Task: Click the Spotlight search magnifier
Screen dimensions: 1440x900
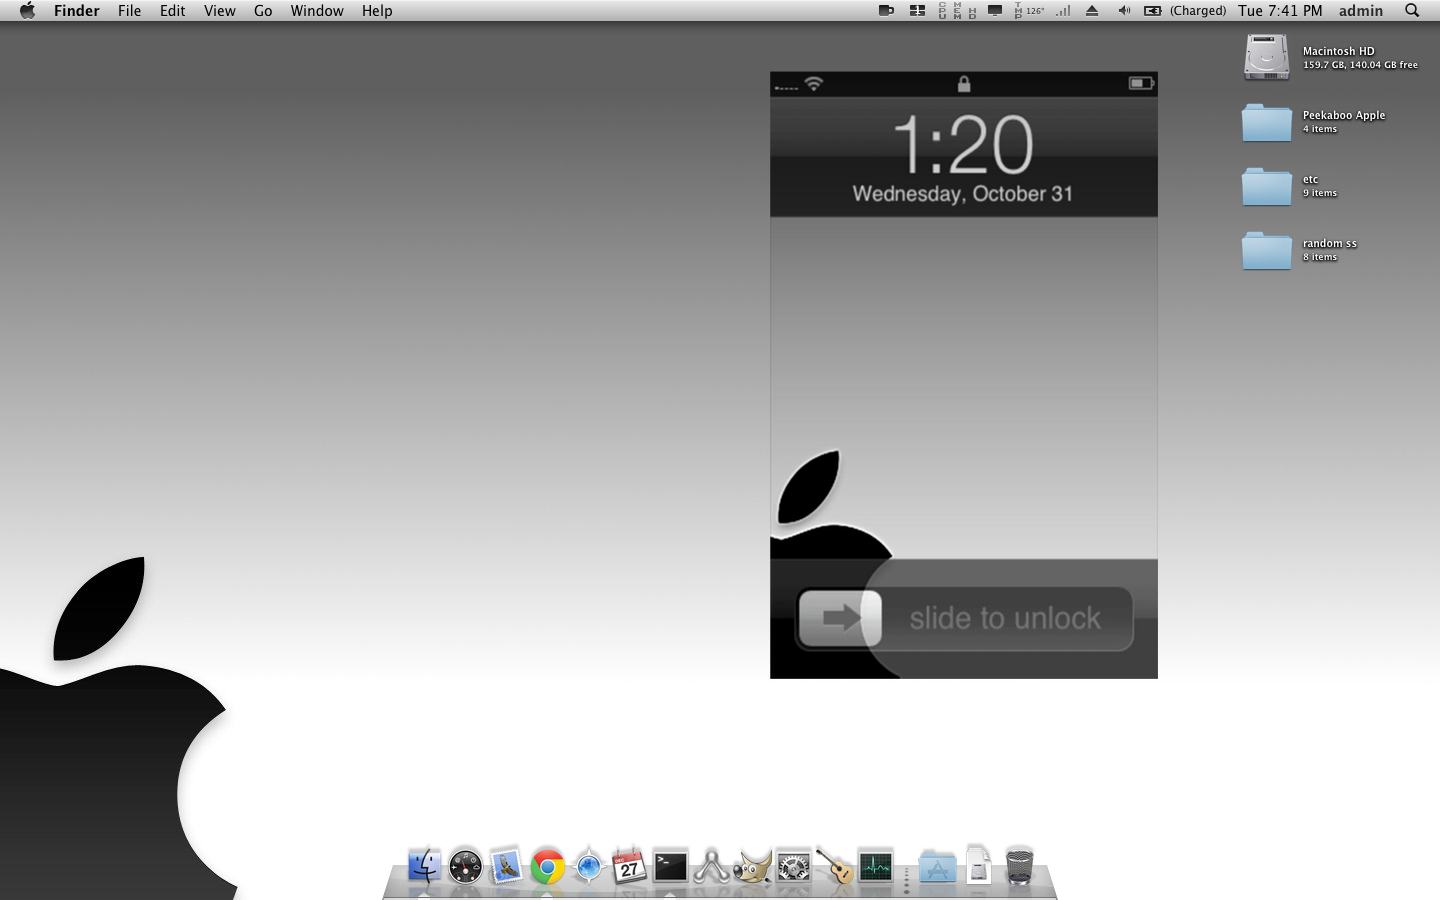Action: pyautogui.click(x=1412, y=11)
